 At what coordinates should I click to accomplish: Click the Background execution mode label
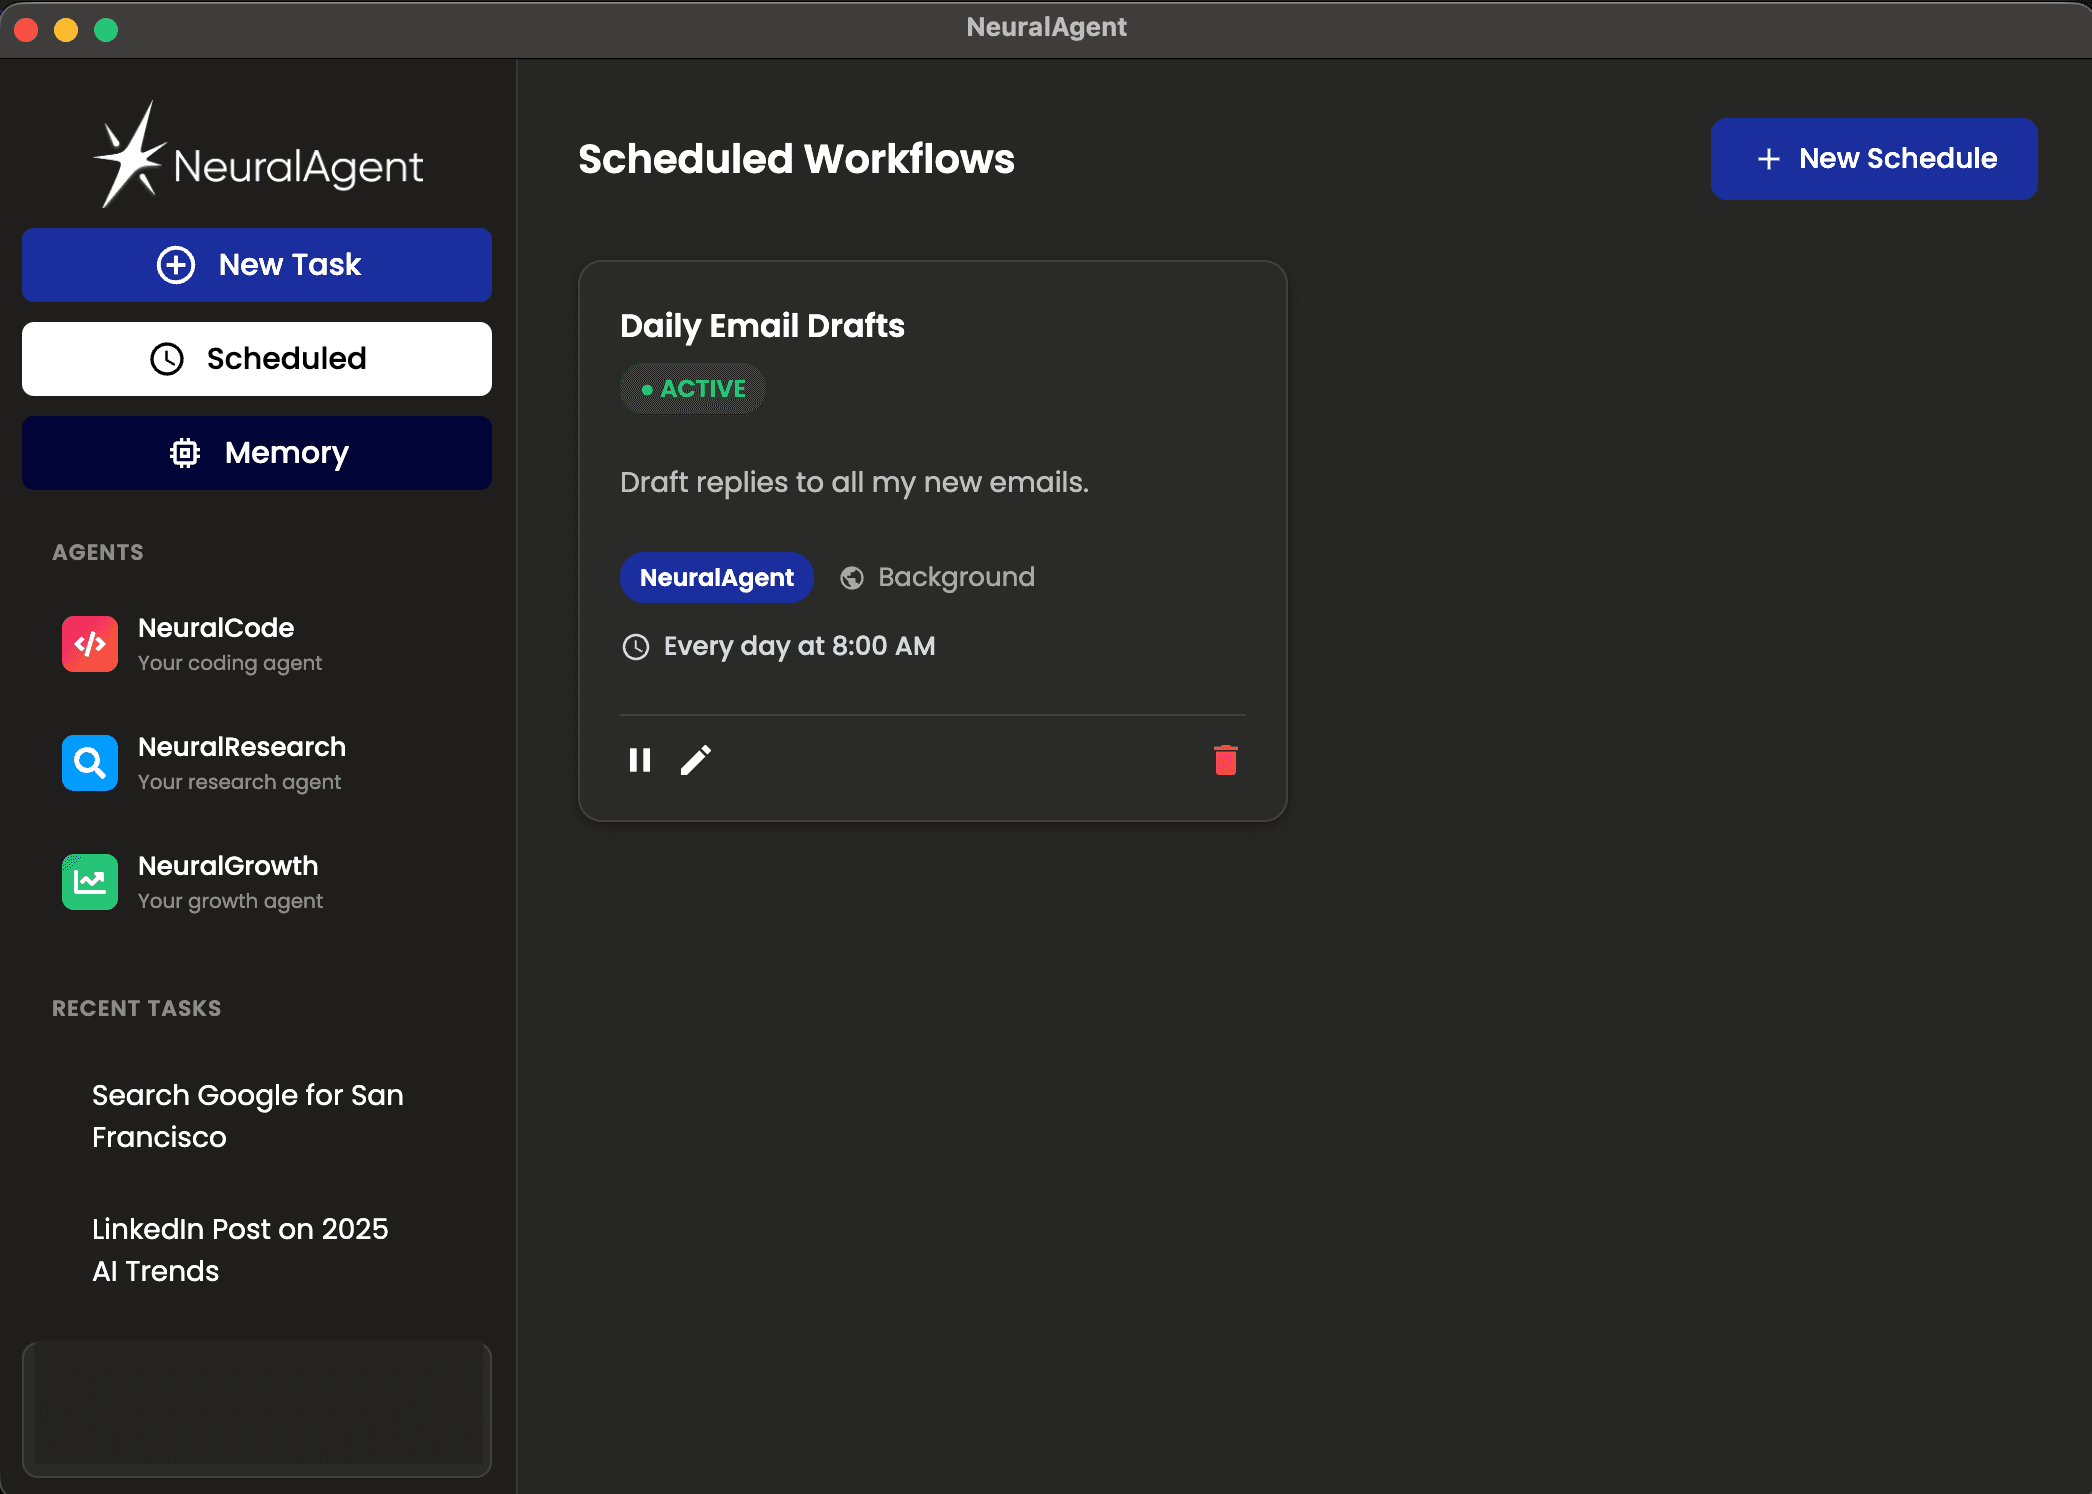[x=955, y=577]
